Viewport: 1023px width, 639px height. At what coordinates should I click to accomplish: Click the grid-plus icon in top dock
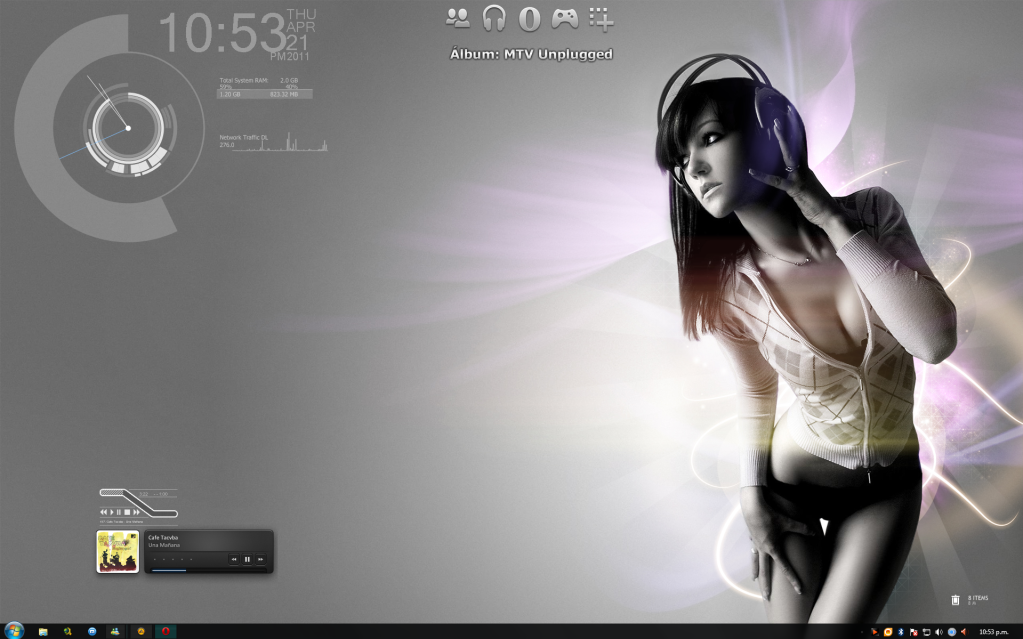pos(601,19)
